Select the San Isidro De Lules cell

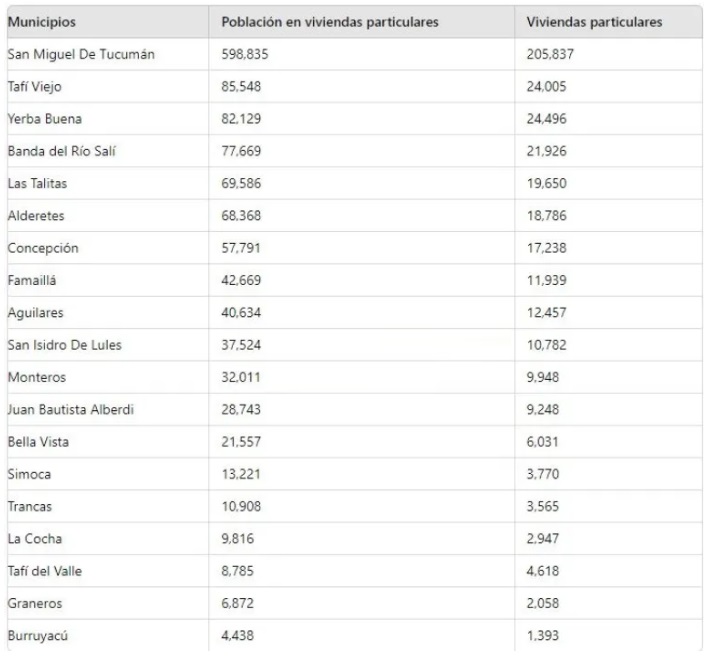pyautogui.click(x=65, y=345)
